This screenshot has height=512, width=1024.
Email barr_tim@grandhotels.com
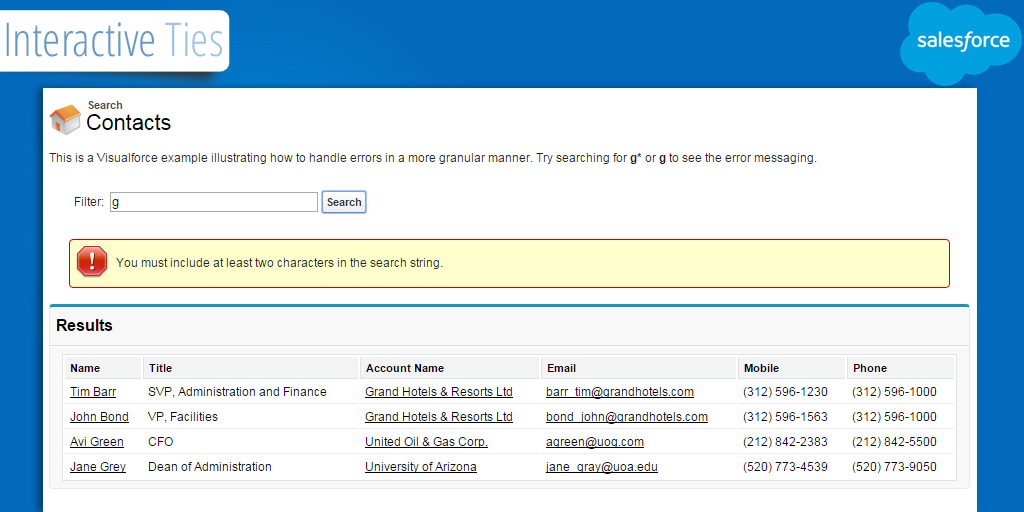619,392
